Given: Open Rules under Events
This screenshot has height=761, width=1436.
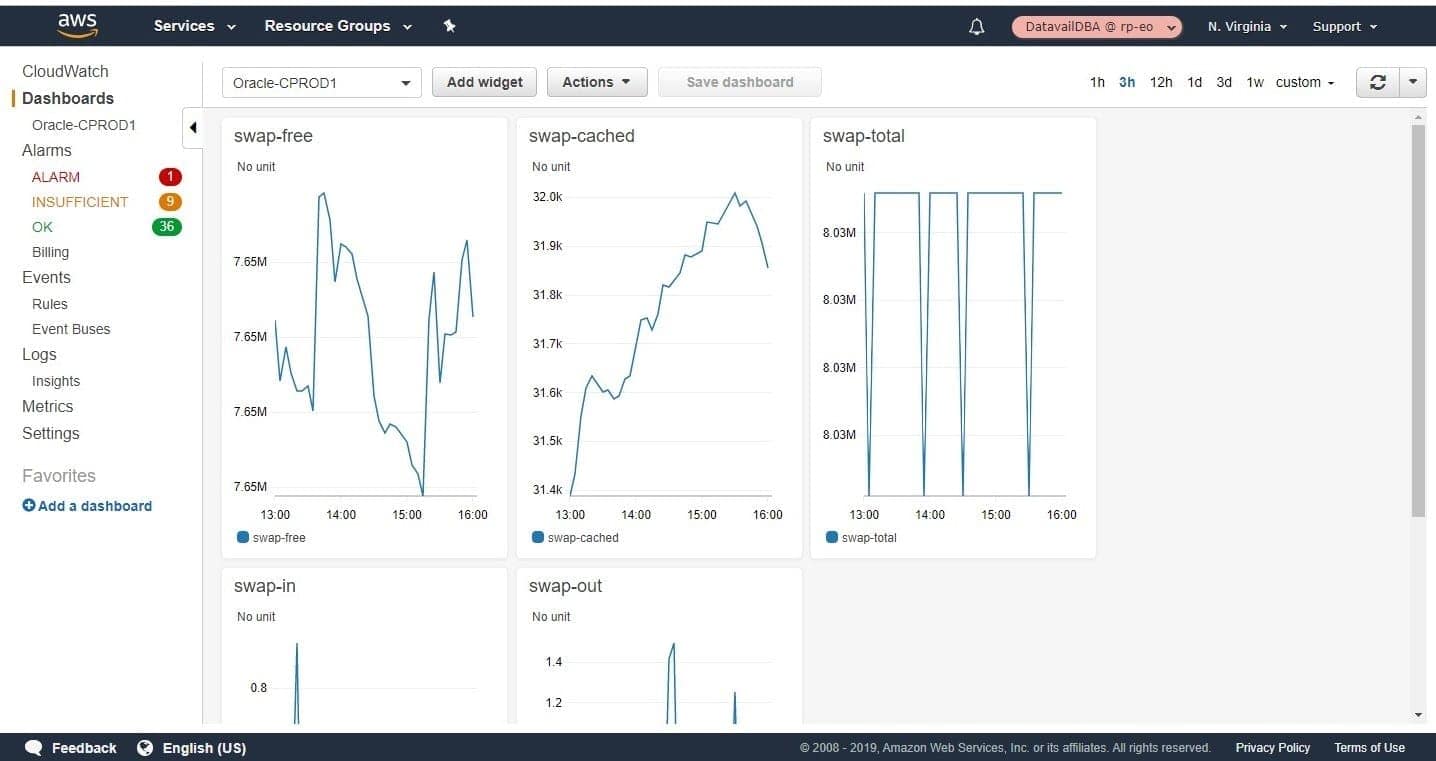Looking at the screenshot, I should pos(50,304).
